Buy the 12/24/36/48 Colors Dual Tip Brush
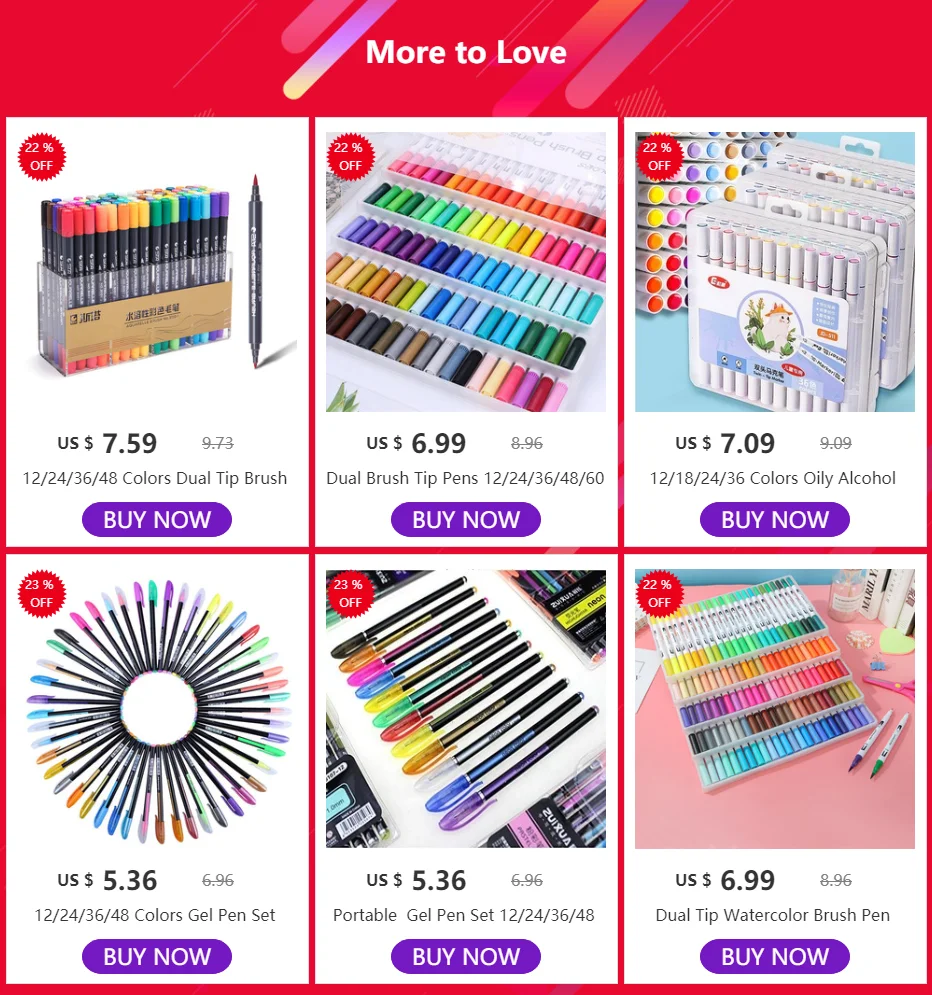932x995 pixels. point(157,520)
